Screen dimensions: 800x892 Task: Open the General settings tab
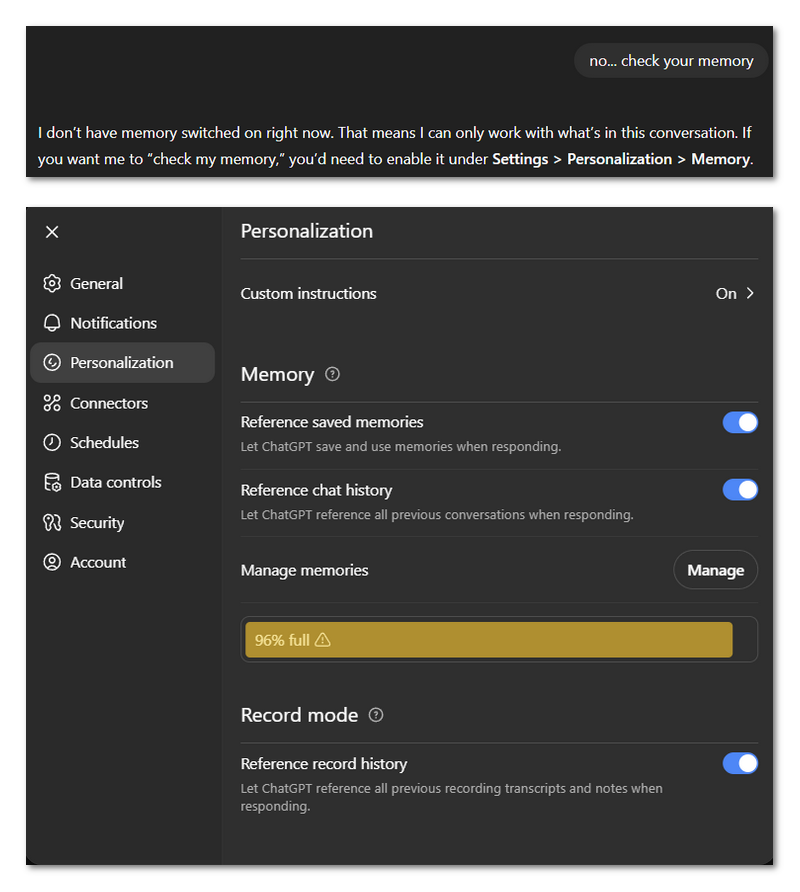tap(122, 283)
